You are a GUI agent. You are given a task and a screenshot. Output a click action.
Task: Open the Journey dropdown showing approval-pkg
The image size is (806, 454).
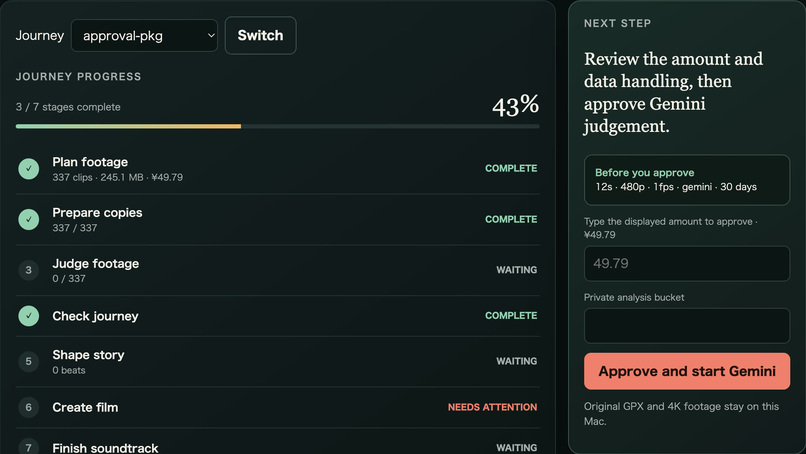144,35
